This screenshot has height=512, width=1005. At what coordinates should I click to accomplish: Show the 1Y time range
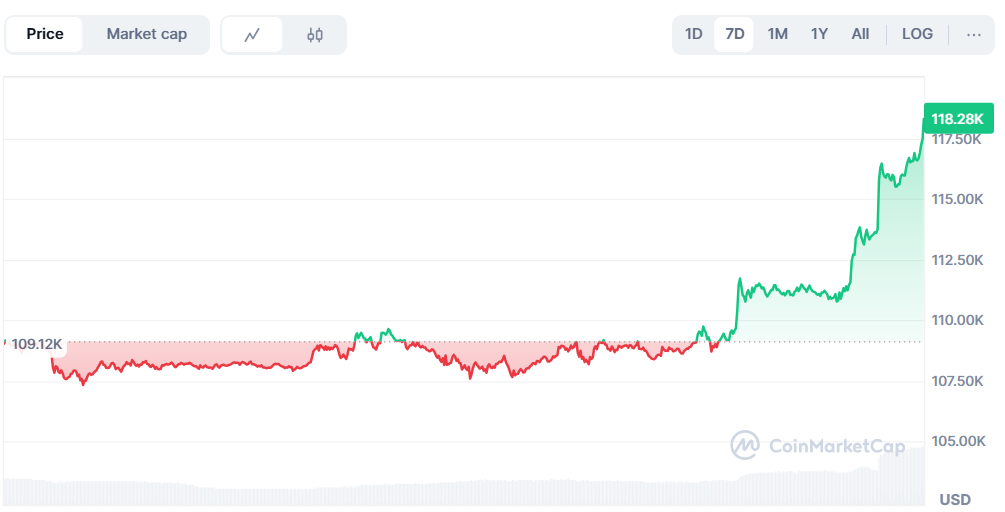pos(819,34)
